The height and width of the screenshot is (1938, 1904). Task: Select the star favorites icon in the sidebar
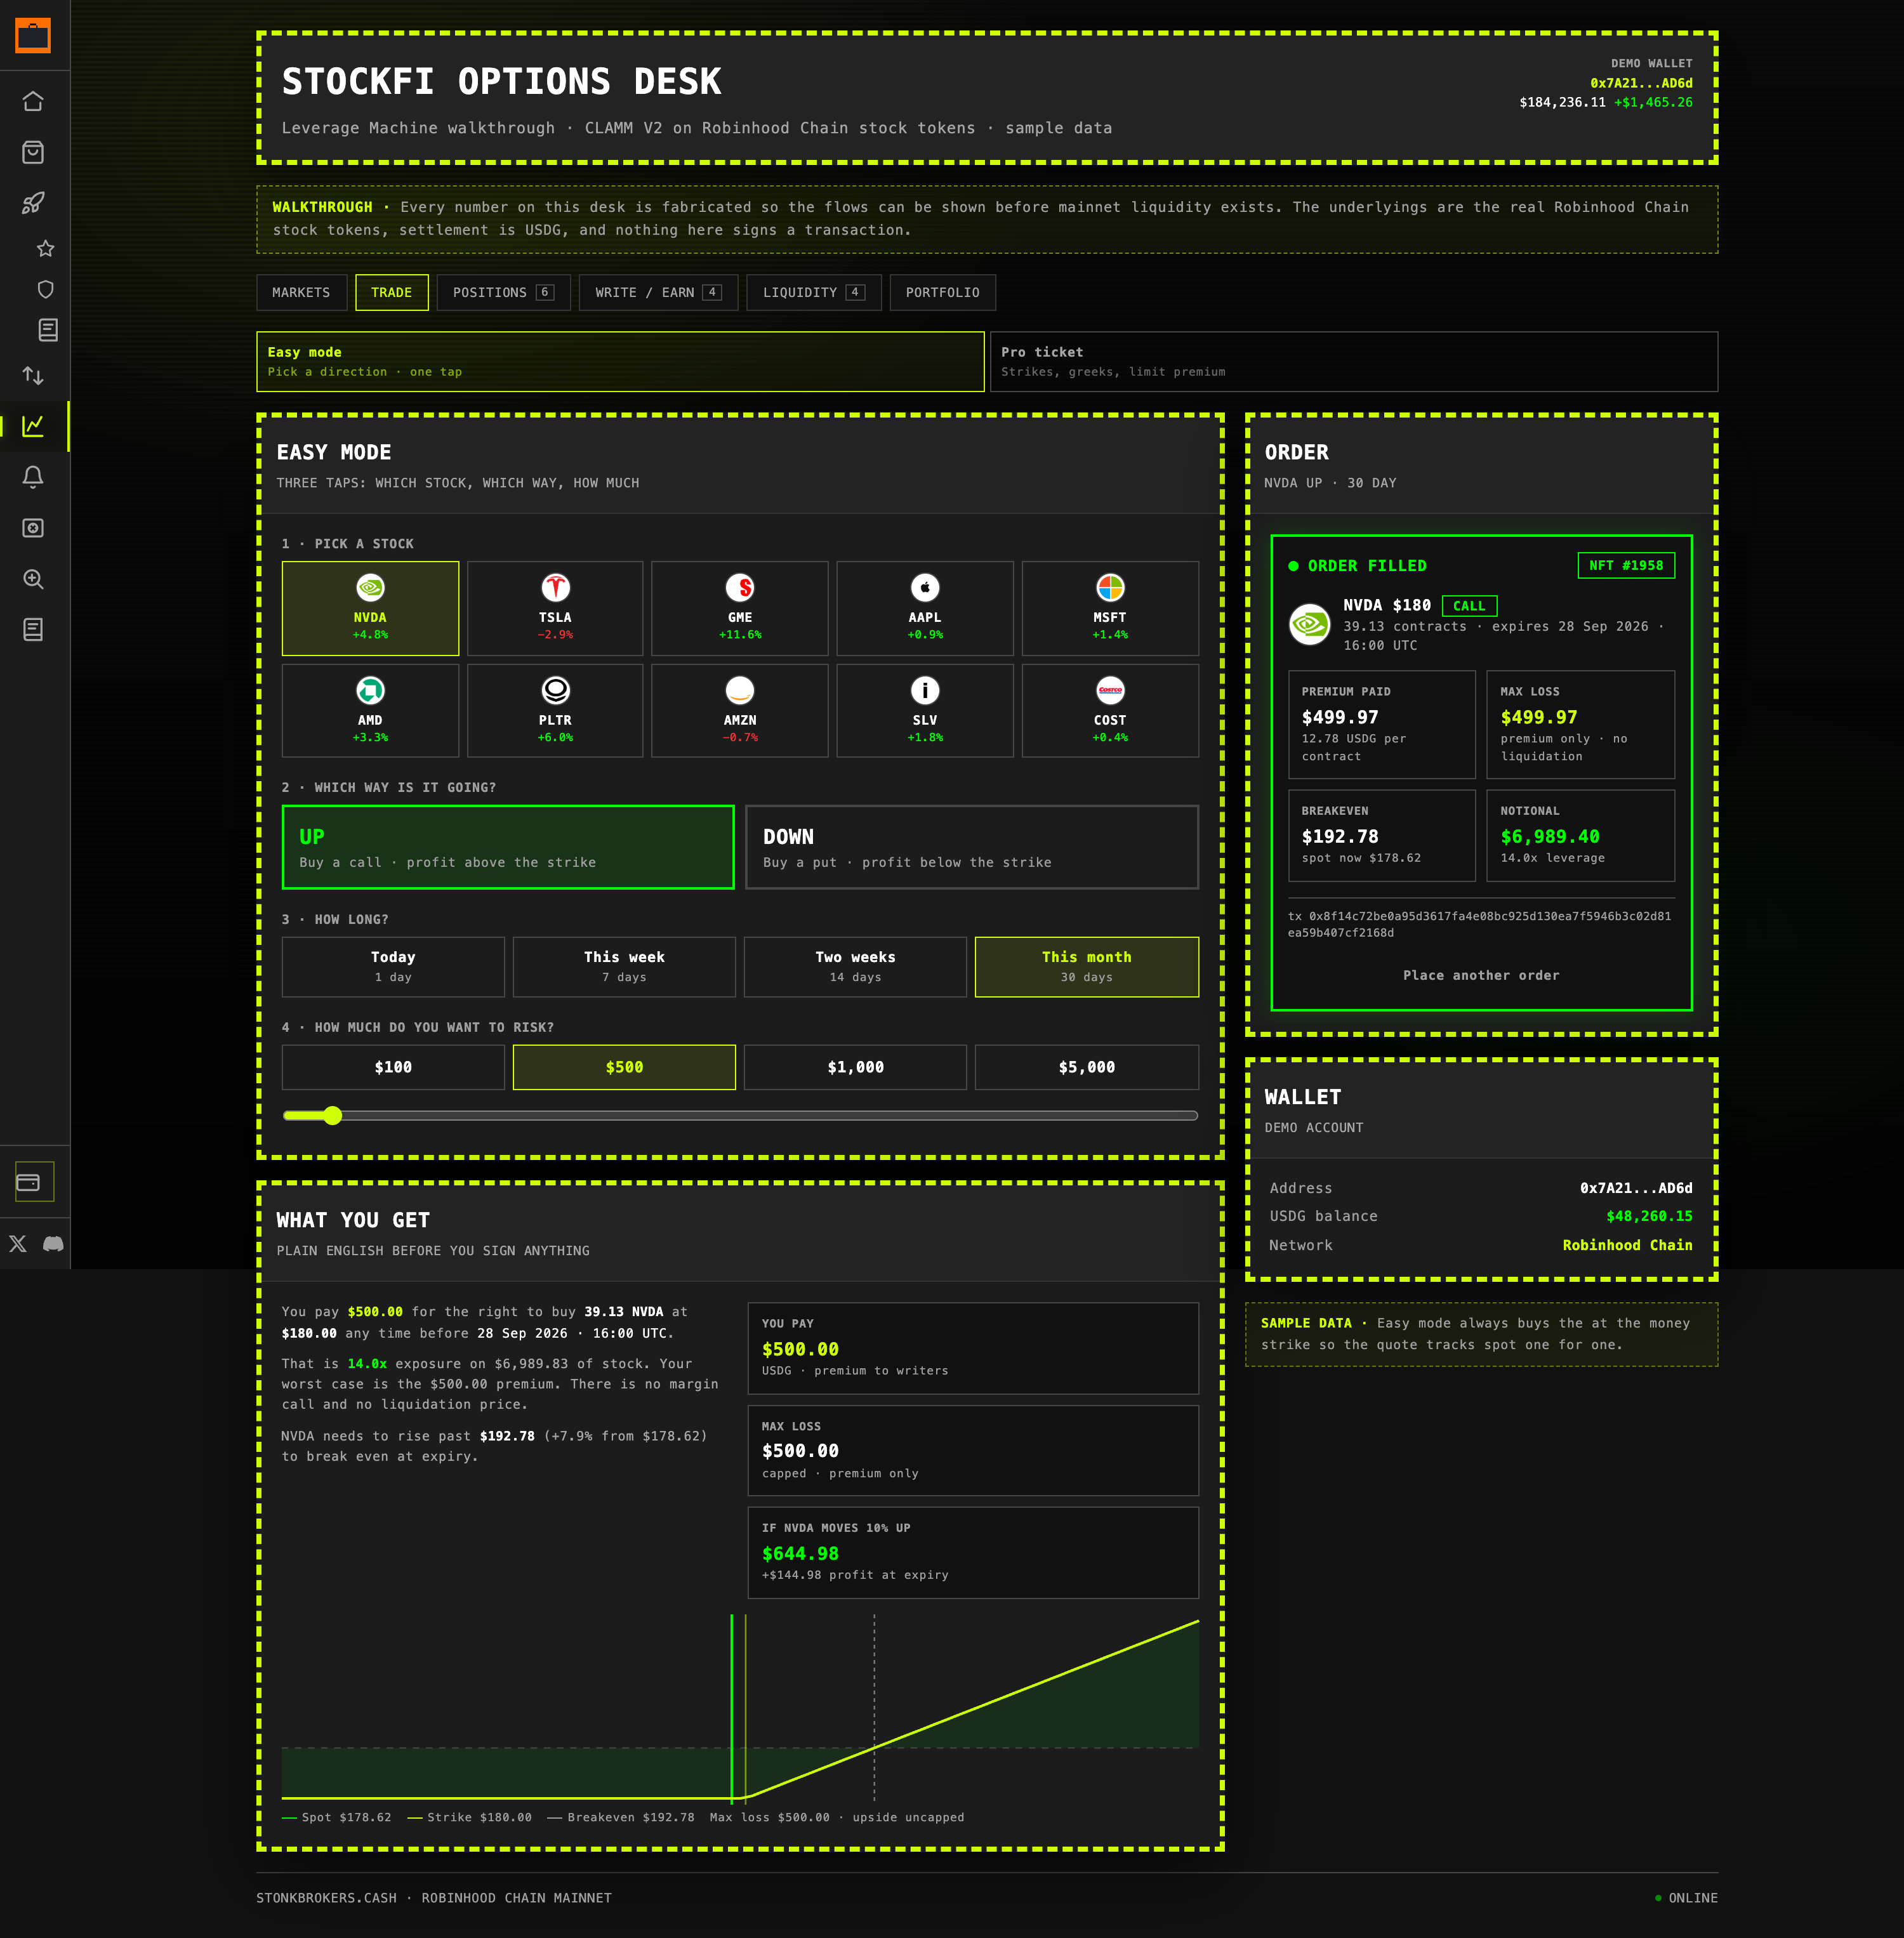pyautogui.click(x=46, y=248)
